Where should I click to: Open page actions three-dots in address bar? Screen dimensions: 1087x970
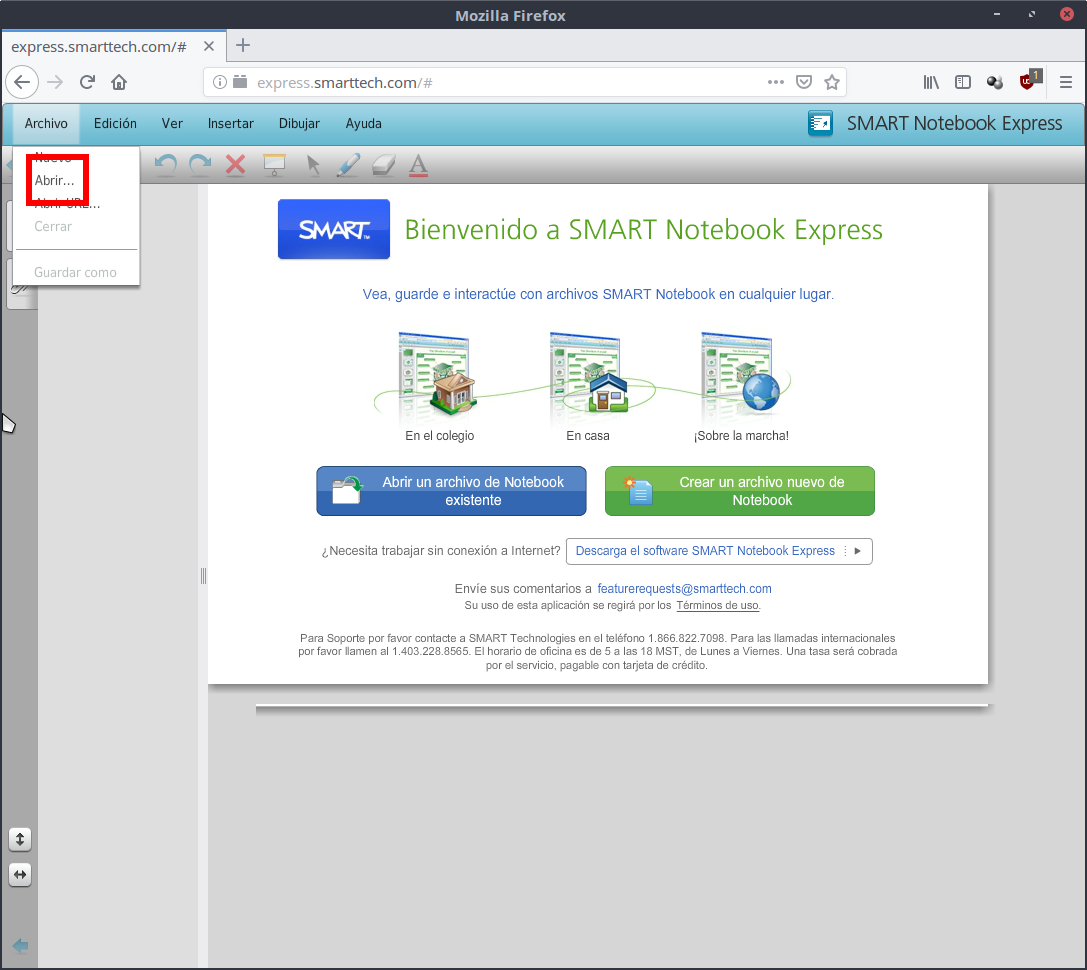coord(776,82)
